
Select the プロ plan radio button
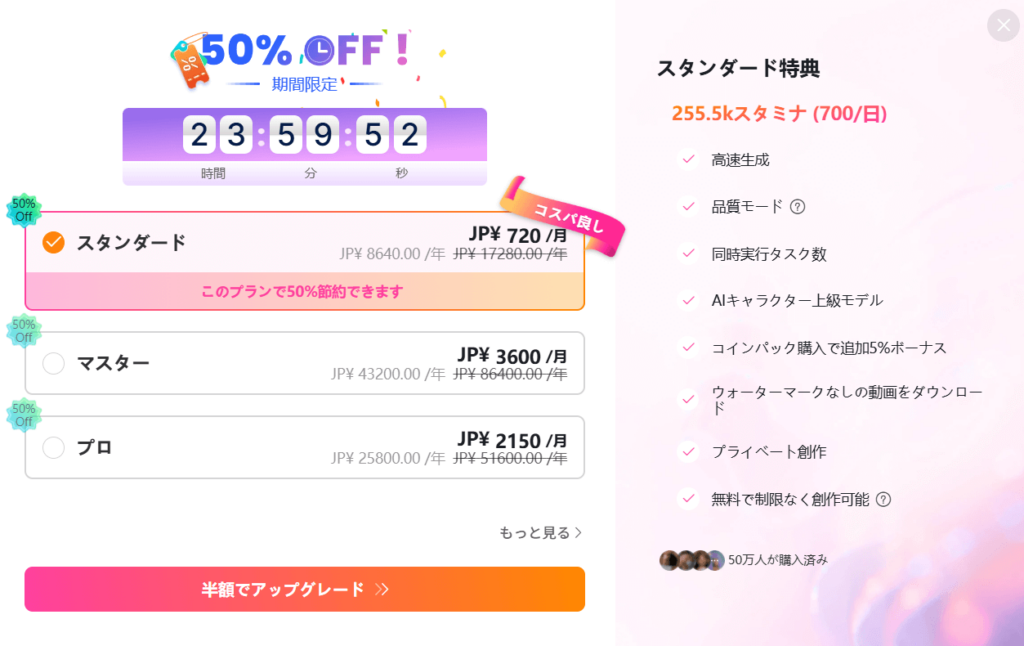pos(54,447)
